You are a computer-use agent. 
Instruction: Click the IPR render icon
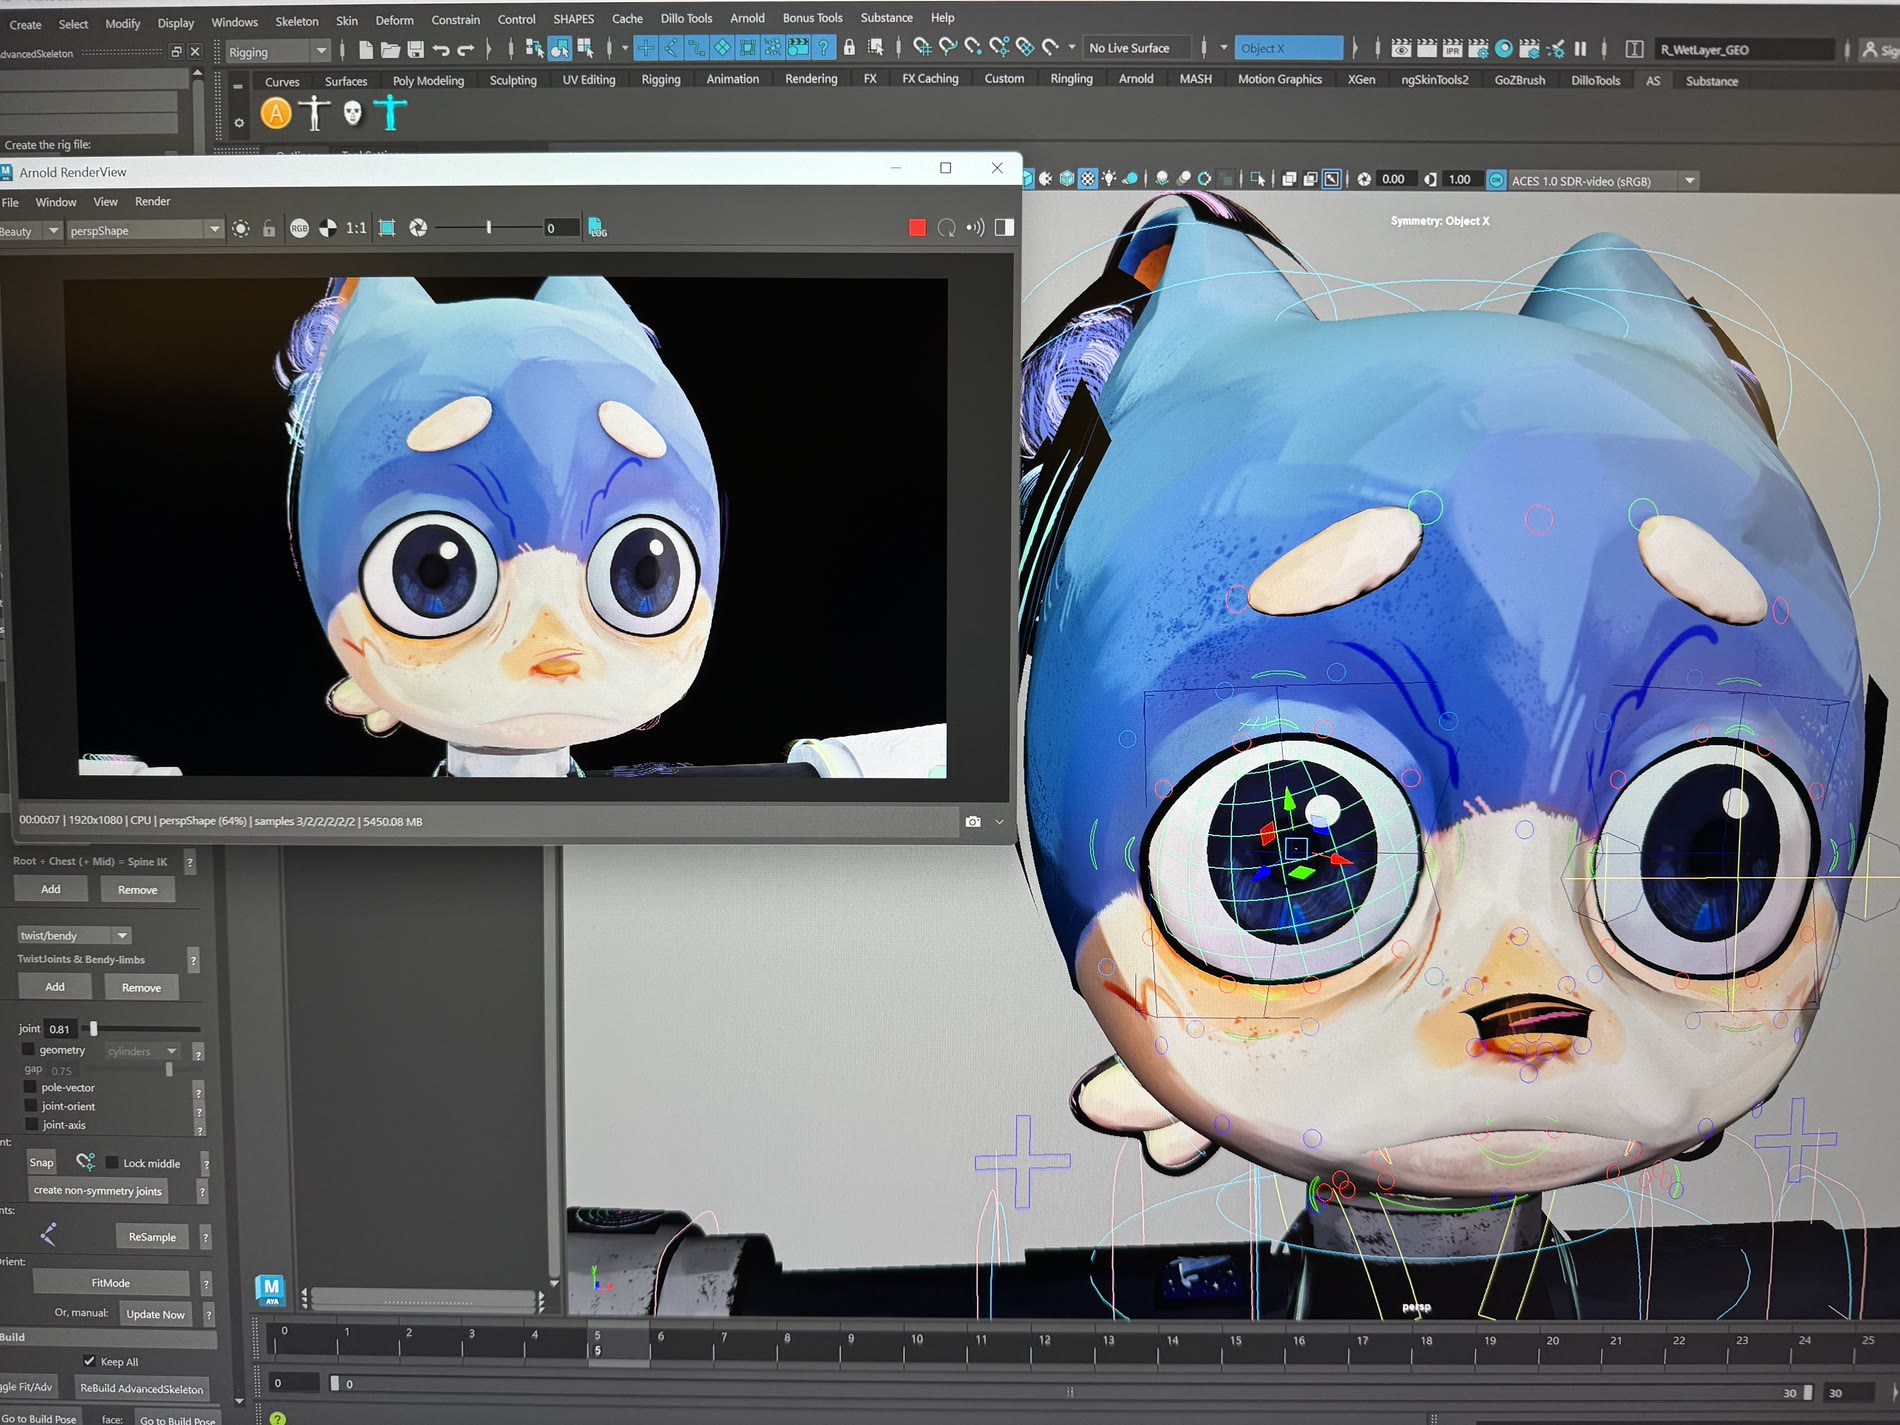pos(1452,48)
